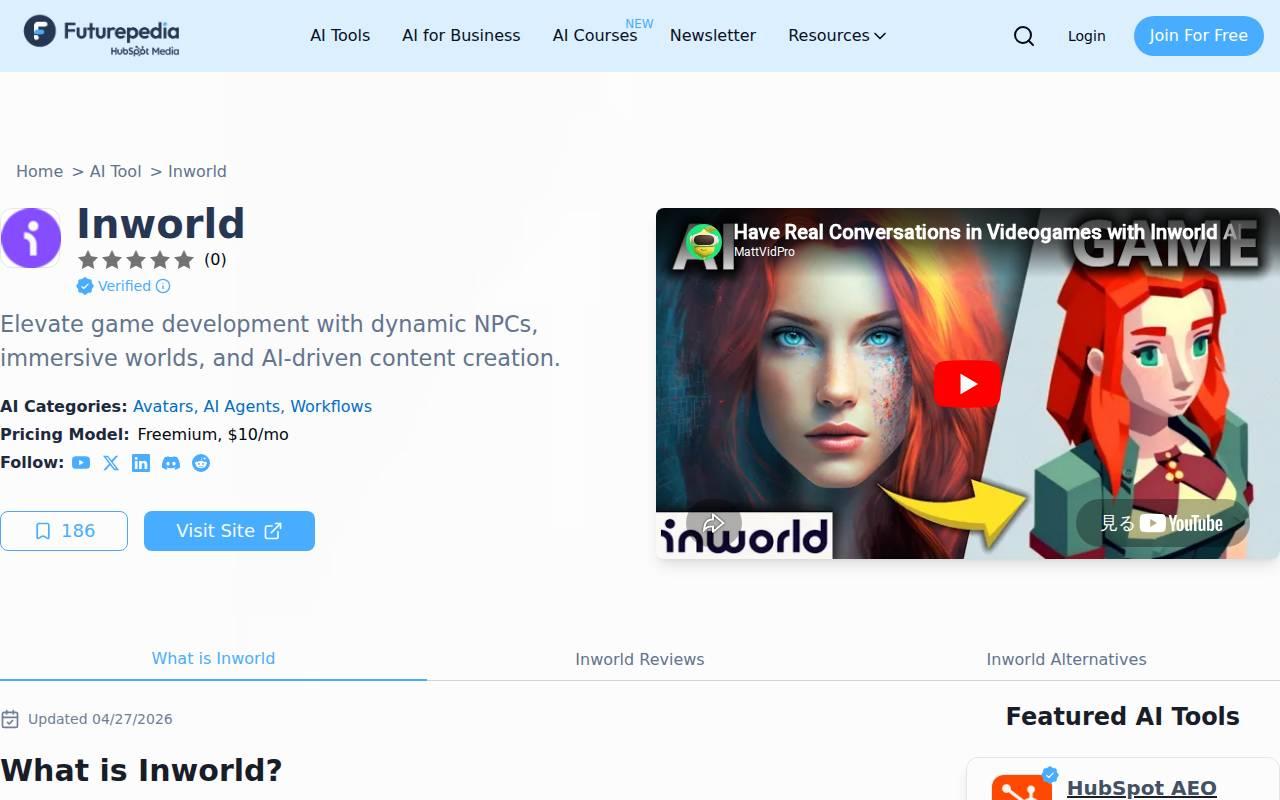Open Inworld's LinkedIn follow icon
This screenshot has width=1280, height=800.
(141, 463)
